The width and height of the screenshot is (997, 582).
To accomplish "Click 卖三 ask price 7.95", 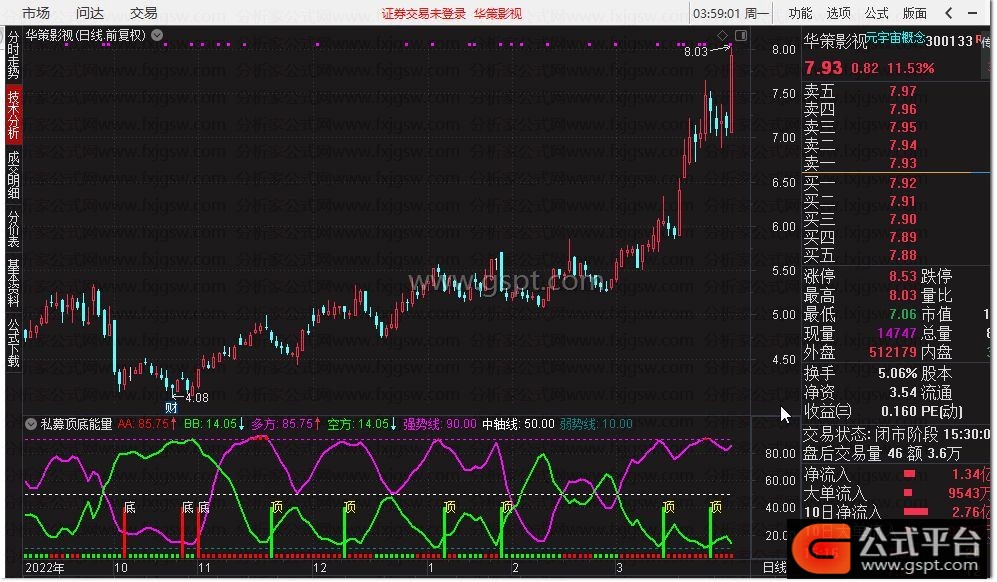I will (x=902, y=127).
